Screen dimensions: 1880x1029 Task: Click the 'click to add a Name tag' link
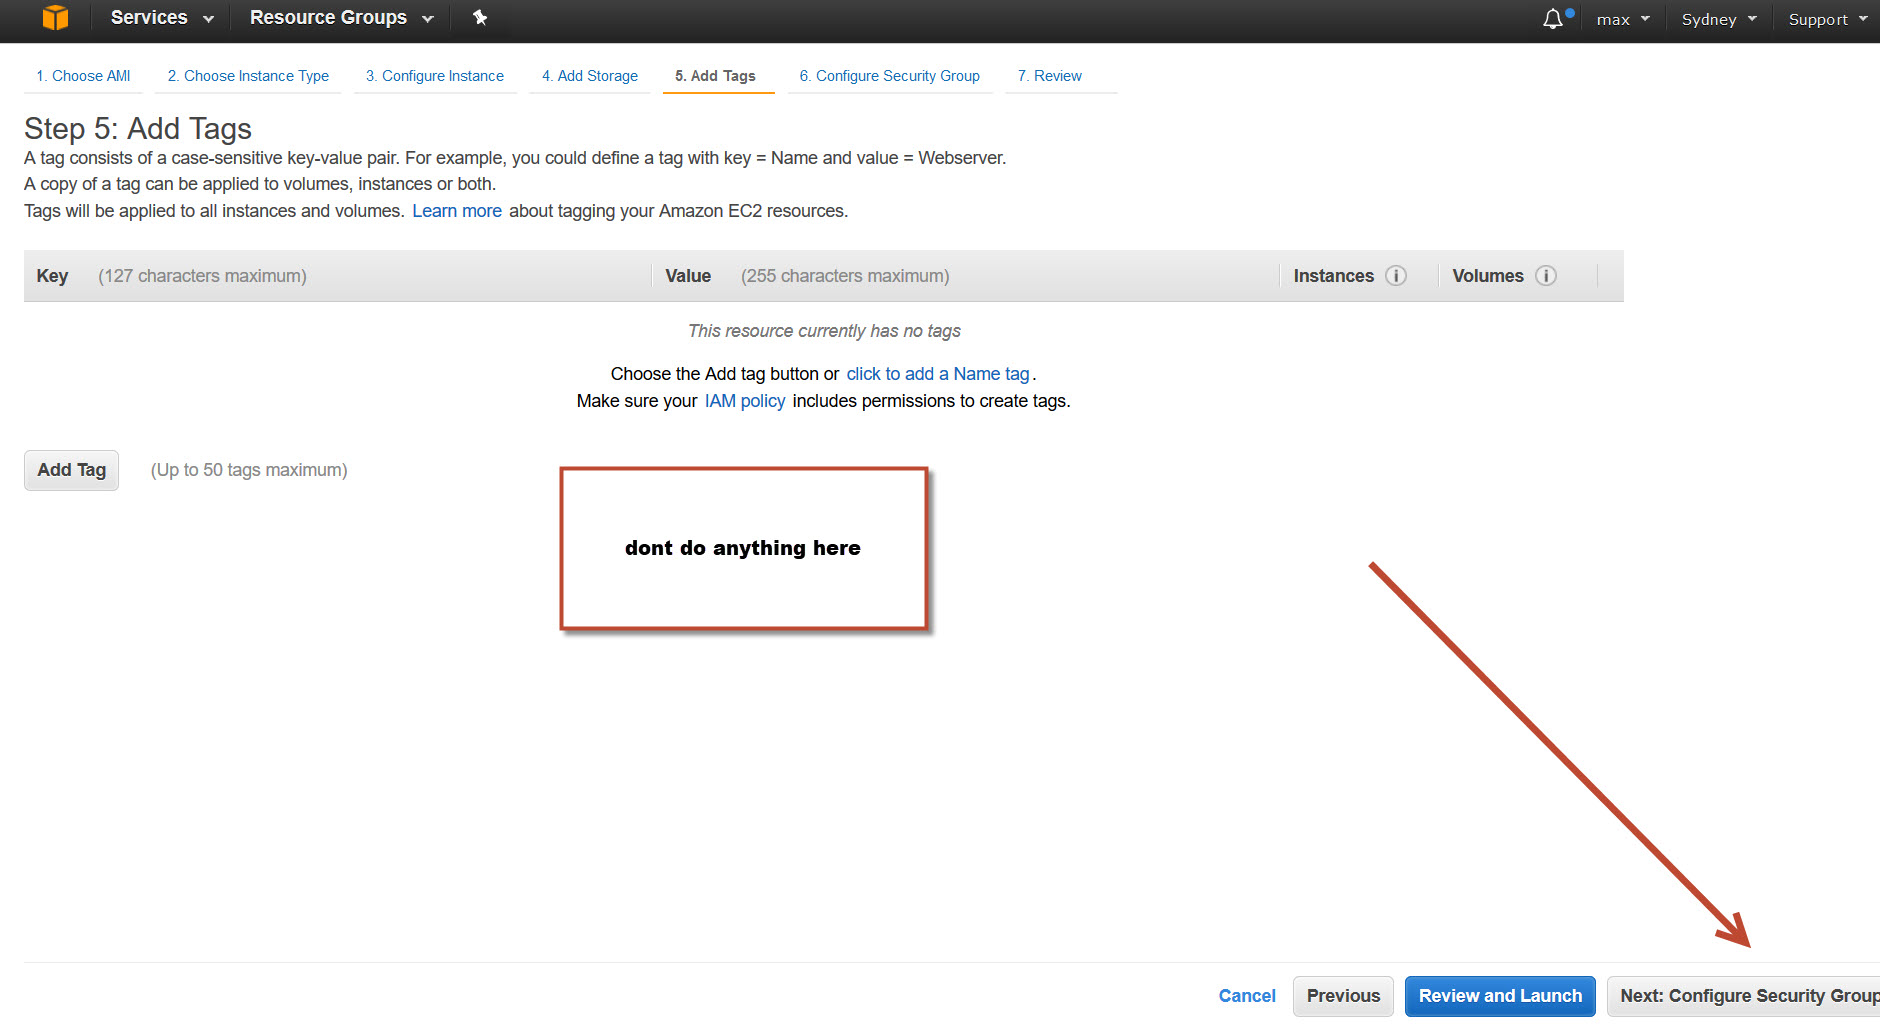(x=937, y=374)
